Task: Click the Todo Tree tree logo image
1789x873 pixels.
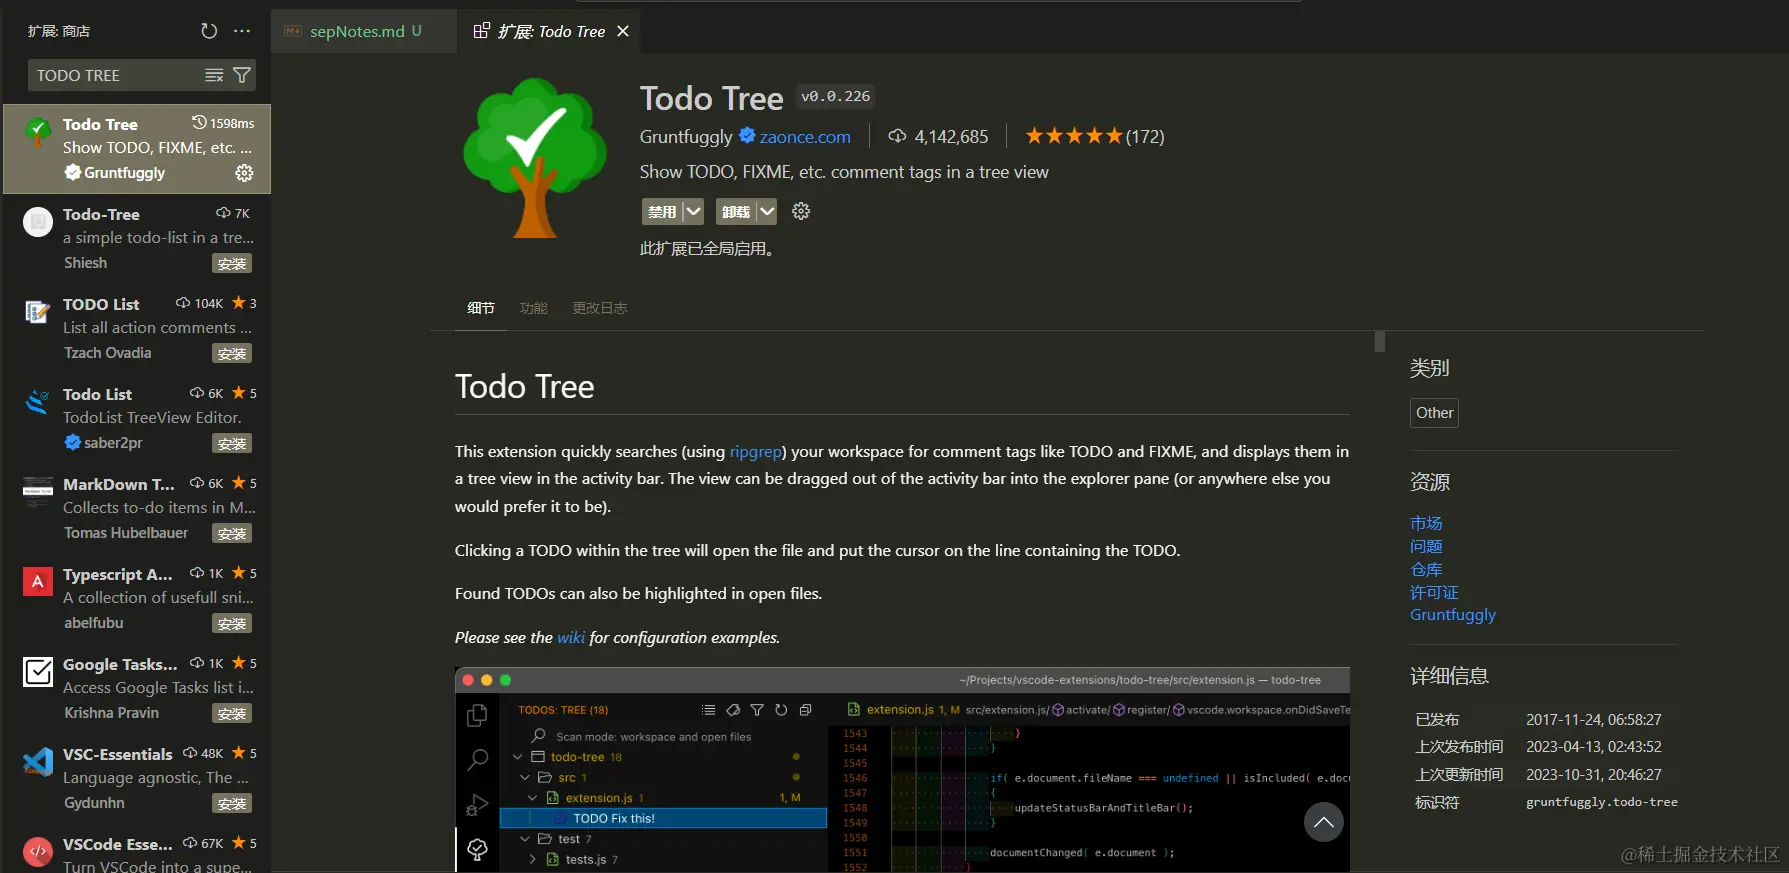Action: pyautogui.click(x=534, y=157)
